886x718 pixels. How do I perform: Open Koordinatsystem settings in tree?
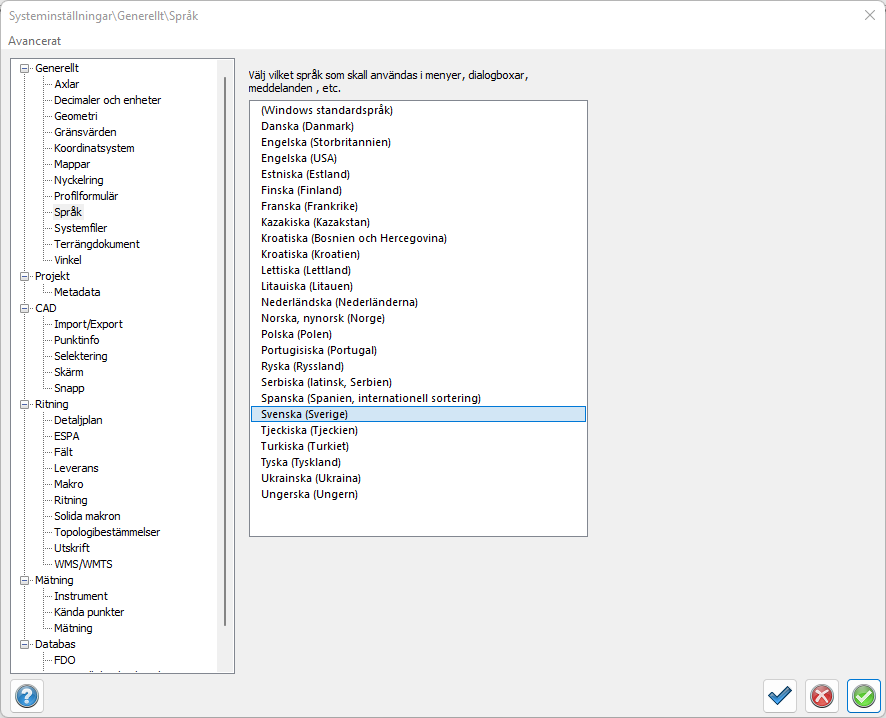(94, 148)
